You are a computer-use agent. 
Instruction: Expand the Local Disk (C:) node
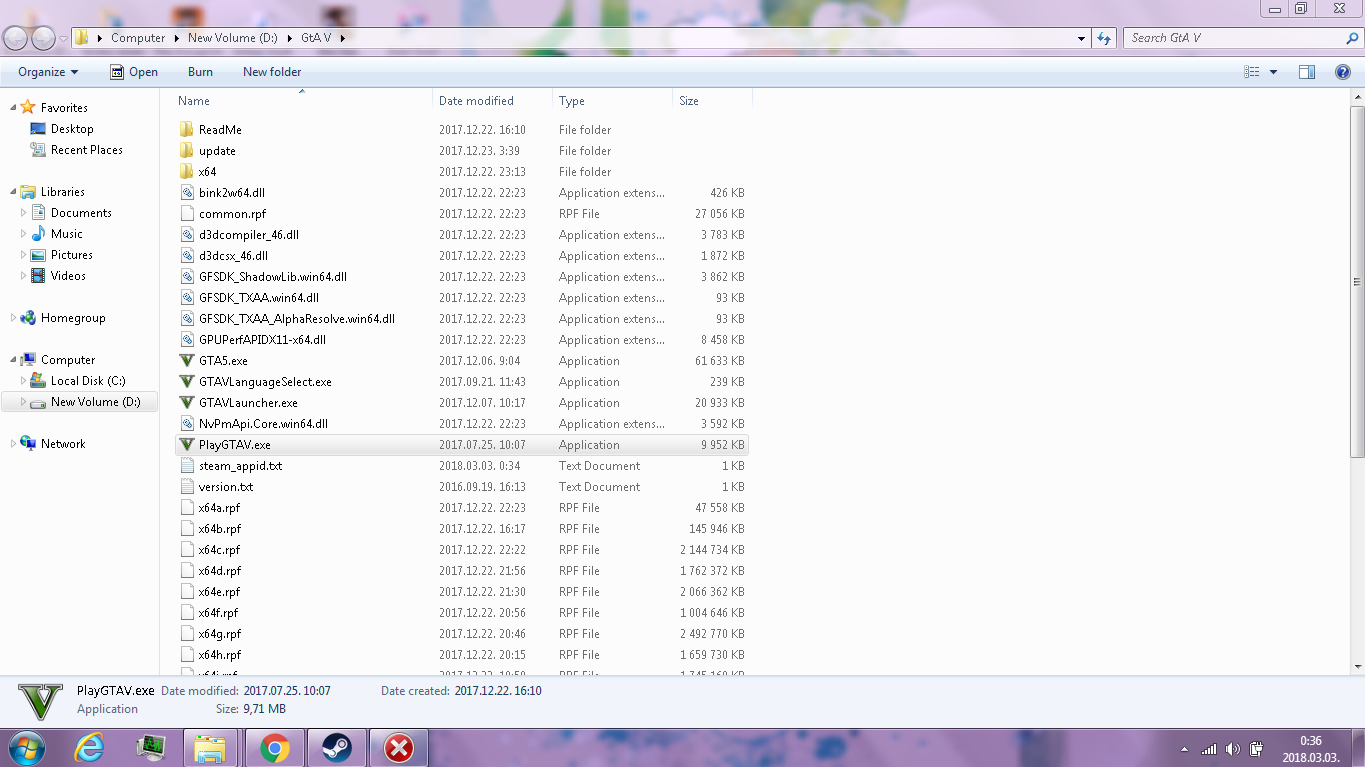pos(24,381)
